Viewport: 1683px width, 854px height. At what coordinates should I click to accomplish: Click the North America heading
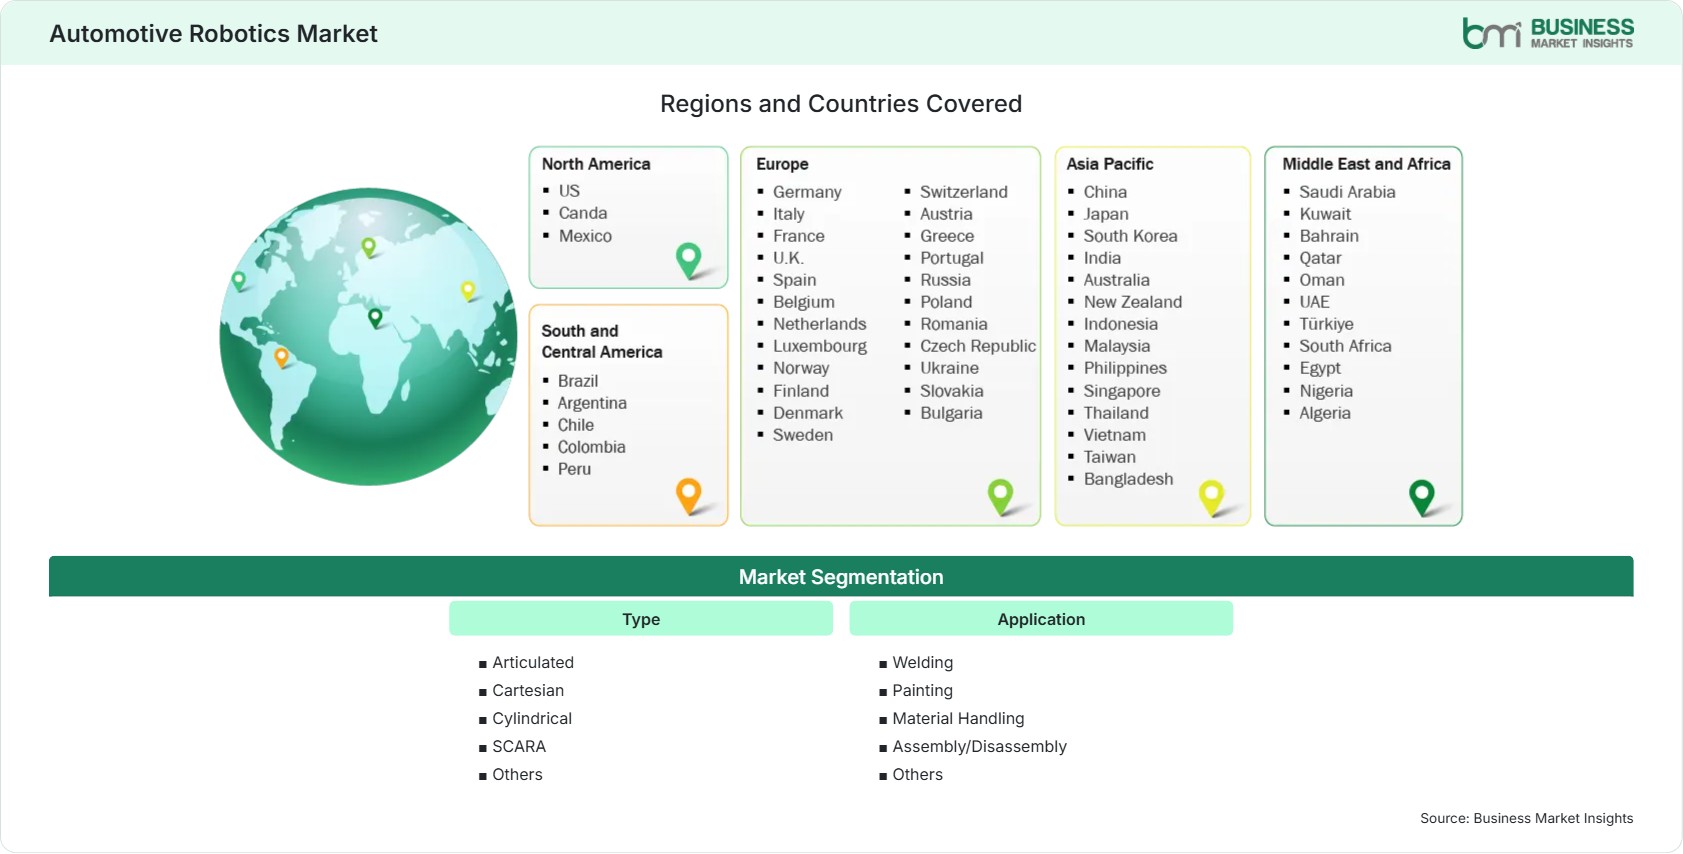[596, 164]
